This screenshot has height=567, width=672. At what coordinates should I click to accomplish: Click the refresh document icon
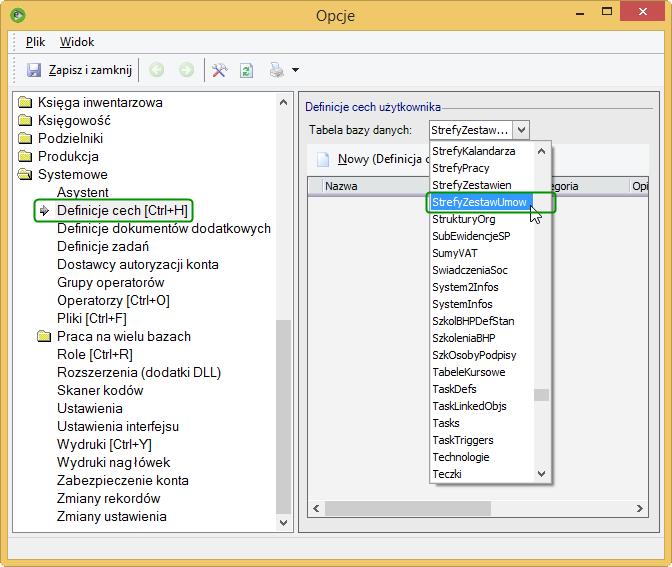246,70
